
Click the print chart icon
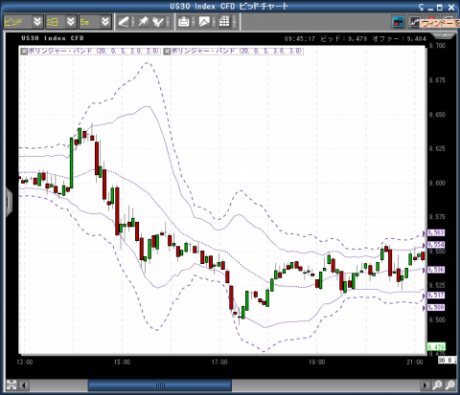tap(184, 22)
